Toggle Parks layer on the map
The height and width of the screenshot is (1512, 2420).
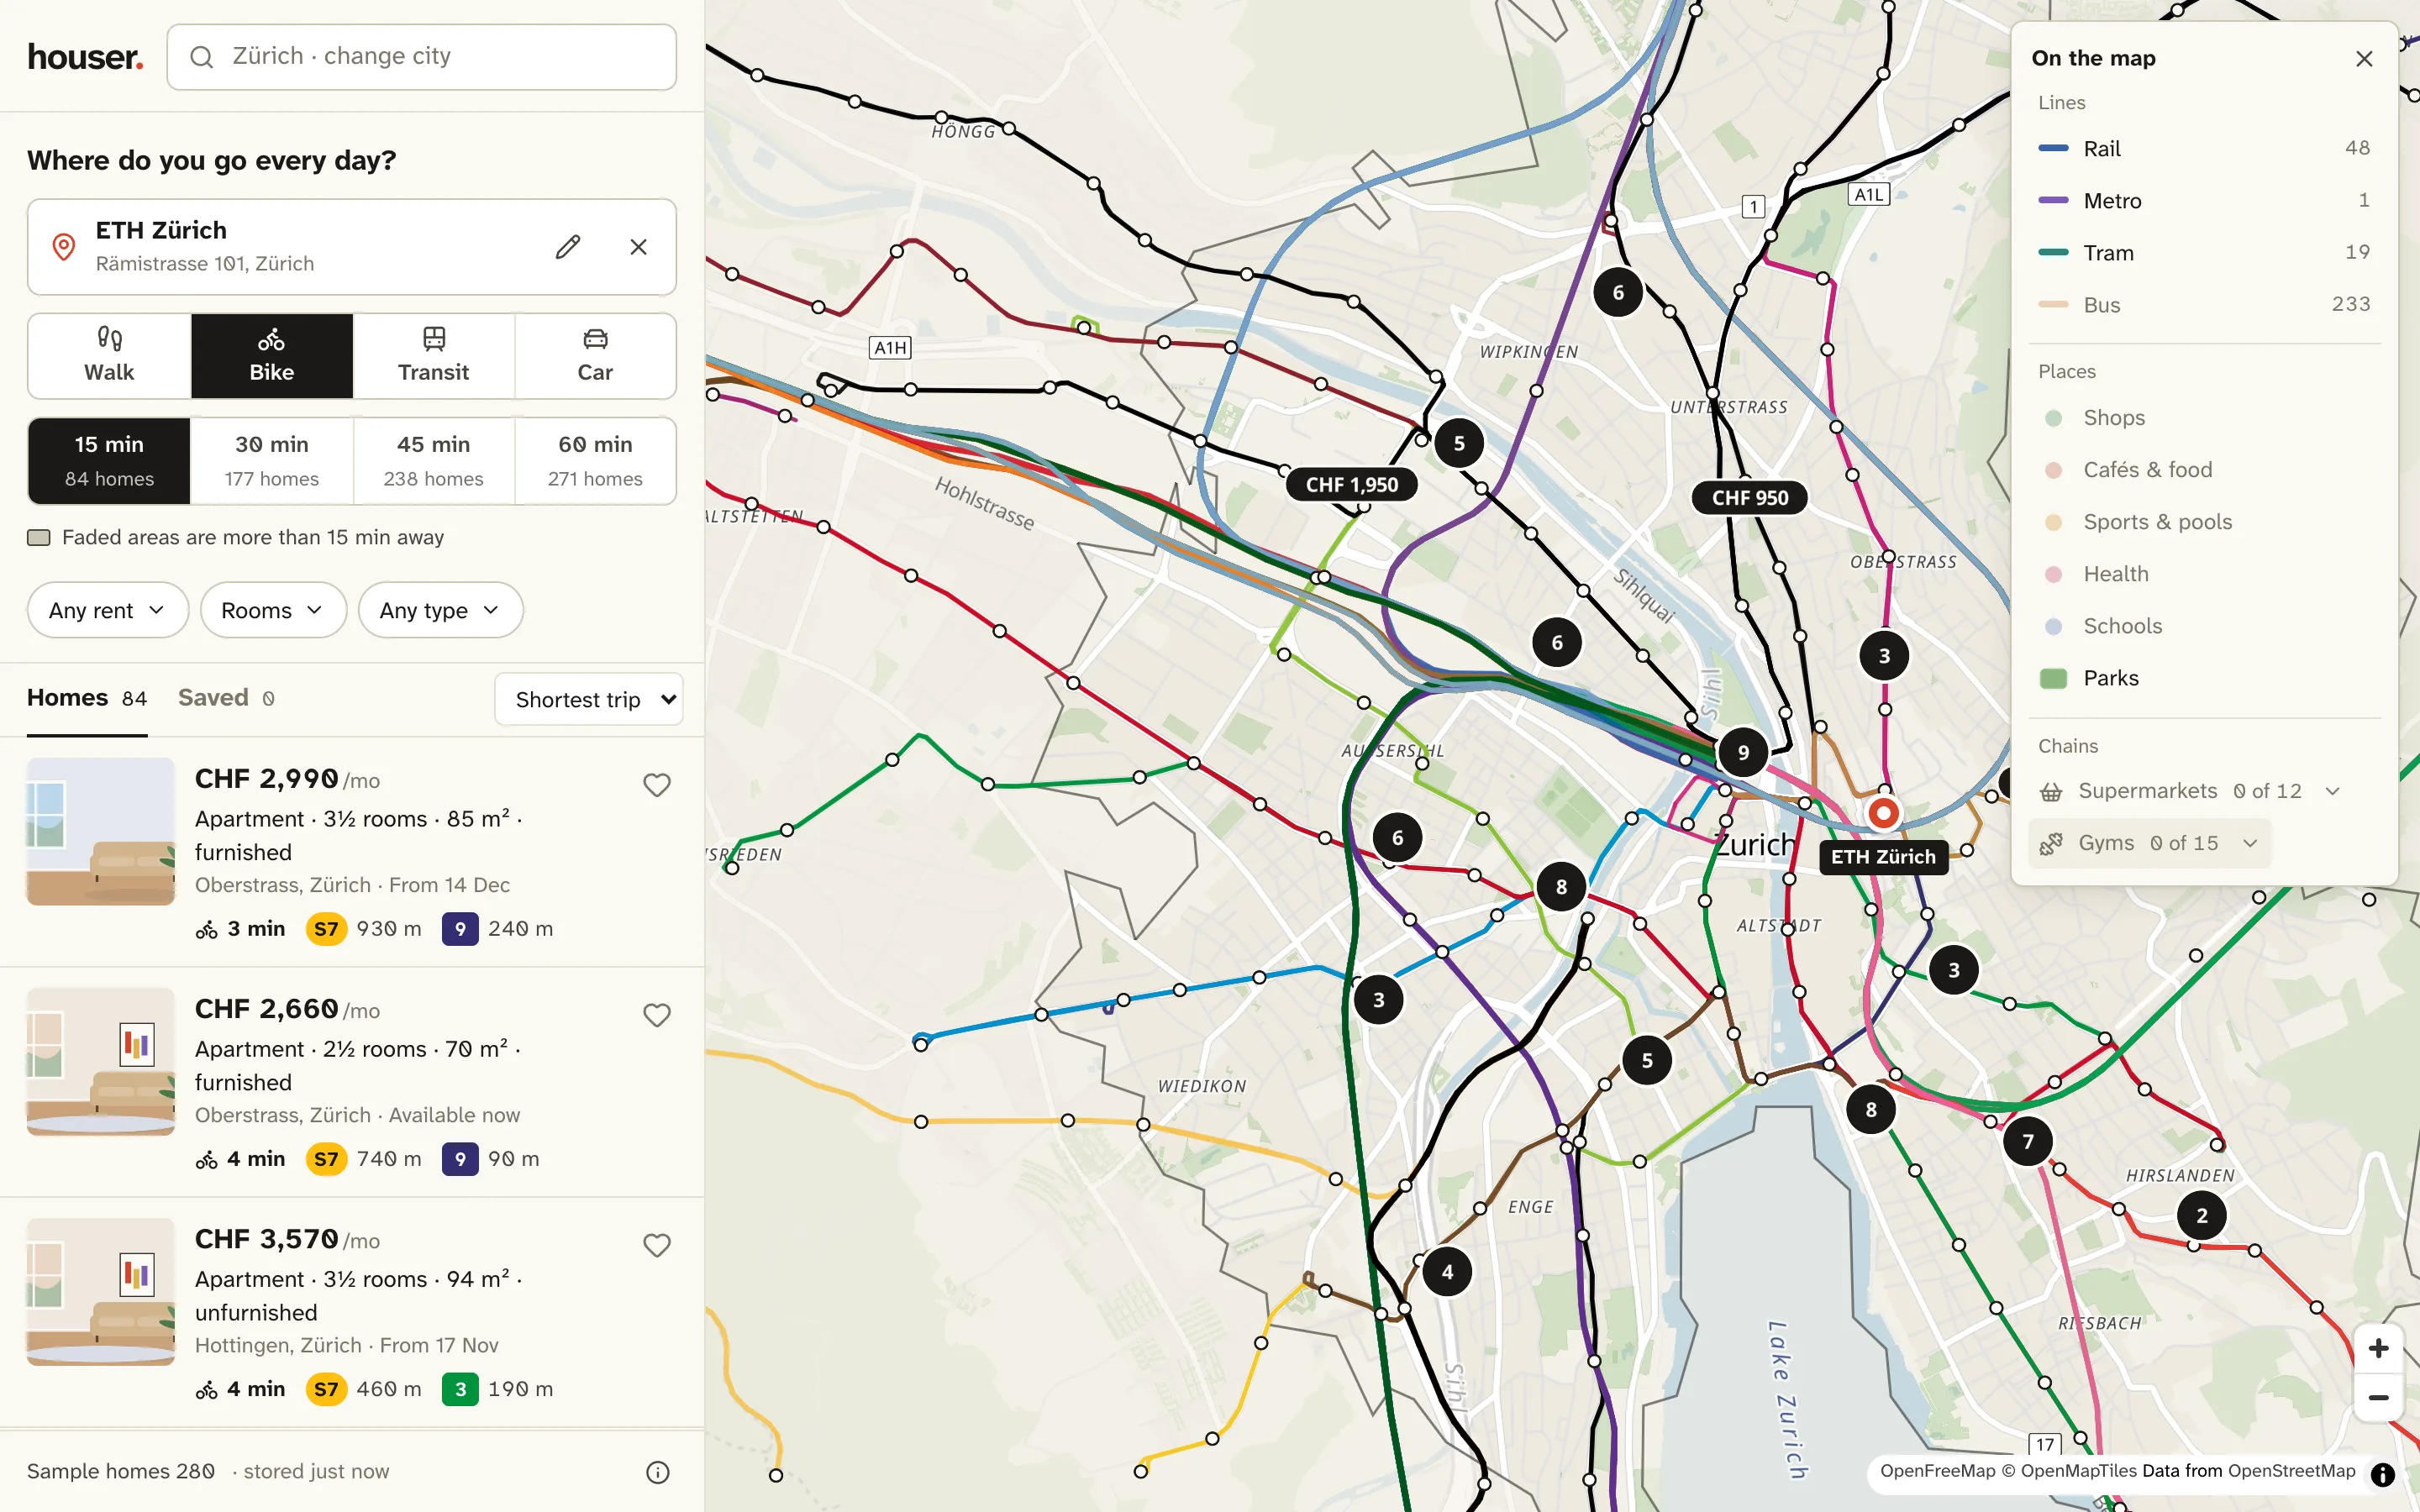pyautogui.click(x=2204, y=678)
